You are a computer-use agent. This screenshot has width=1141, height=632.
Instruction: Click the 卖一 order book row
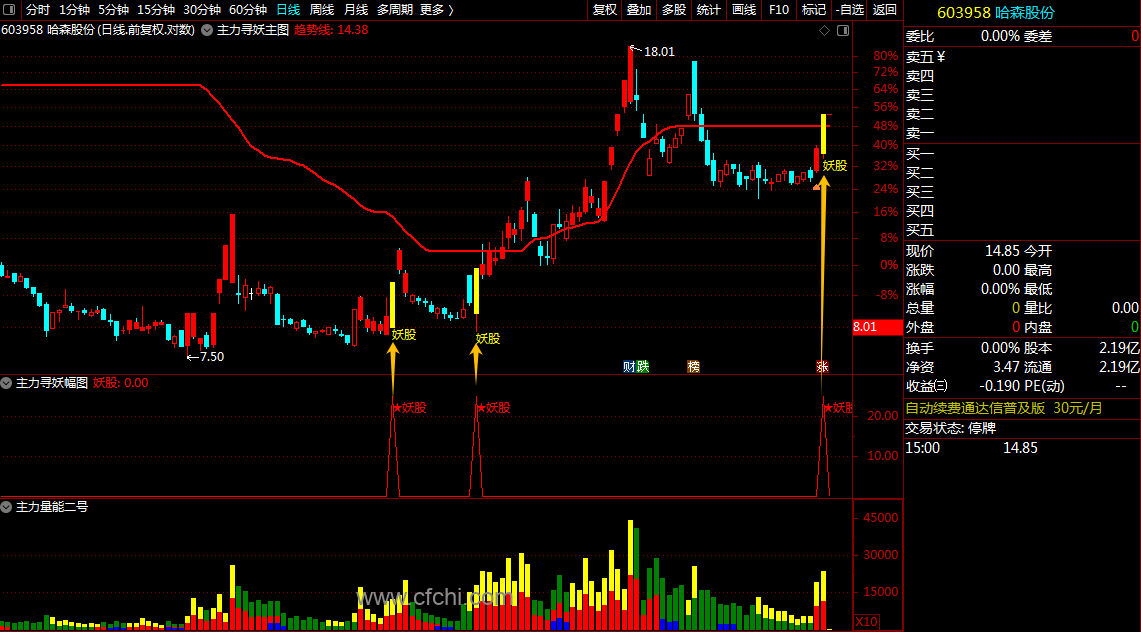[x=1022, y=134]
